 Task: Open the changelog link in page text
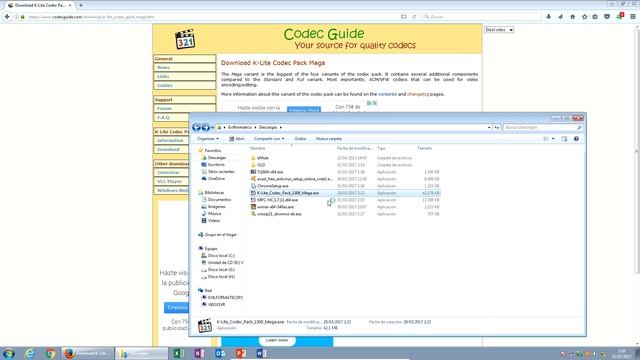[418, 94]
